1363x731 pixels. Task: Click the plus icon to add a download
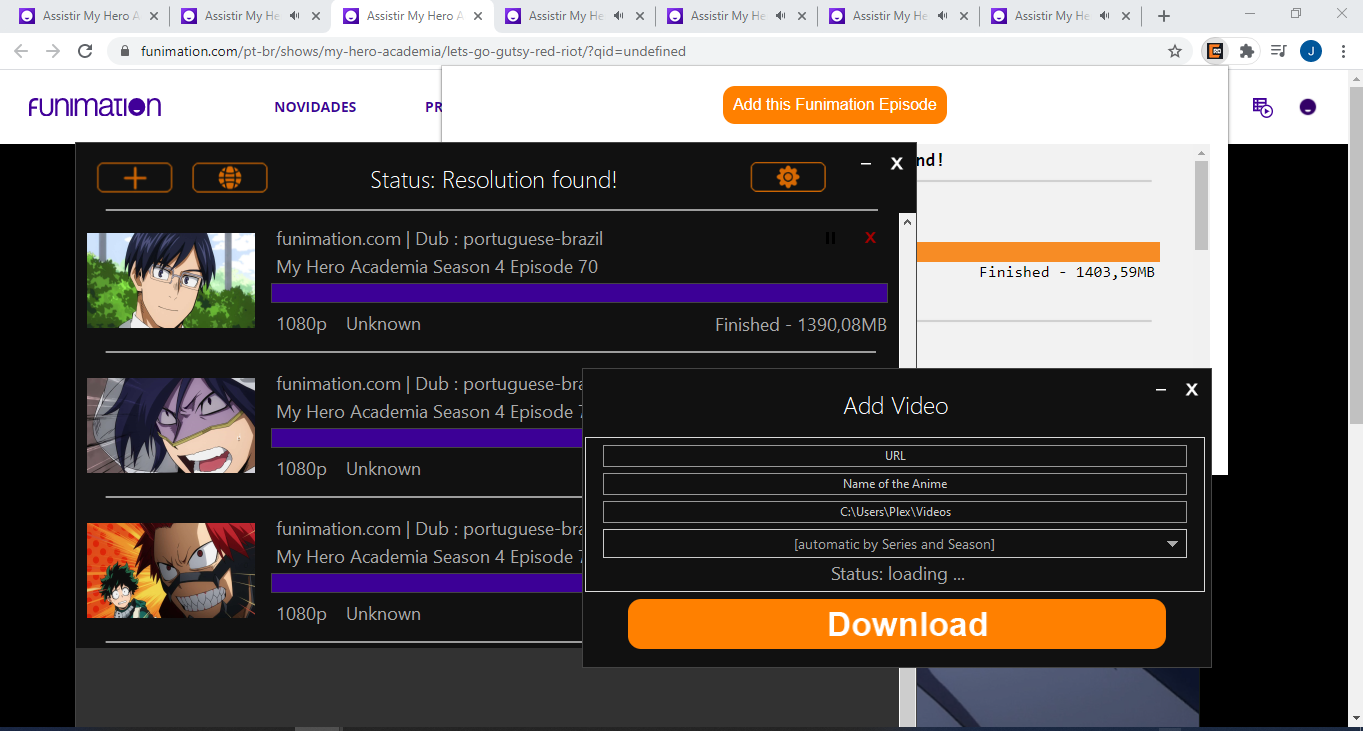(x=134, y=177)
